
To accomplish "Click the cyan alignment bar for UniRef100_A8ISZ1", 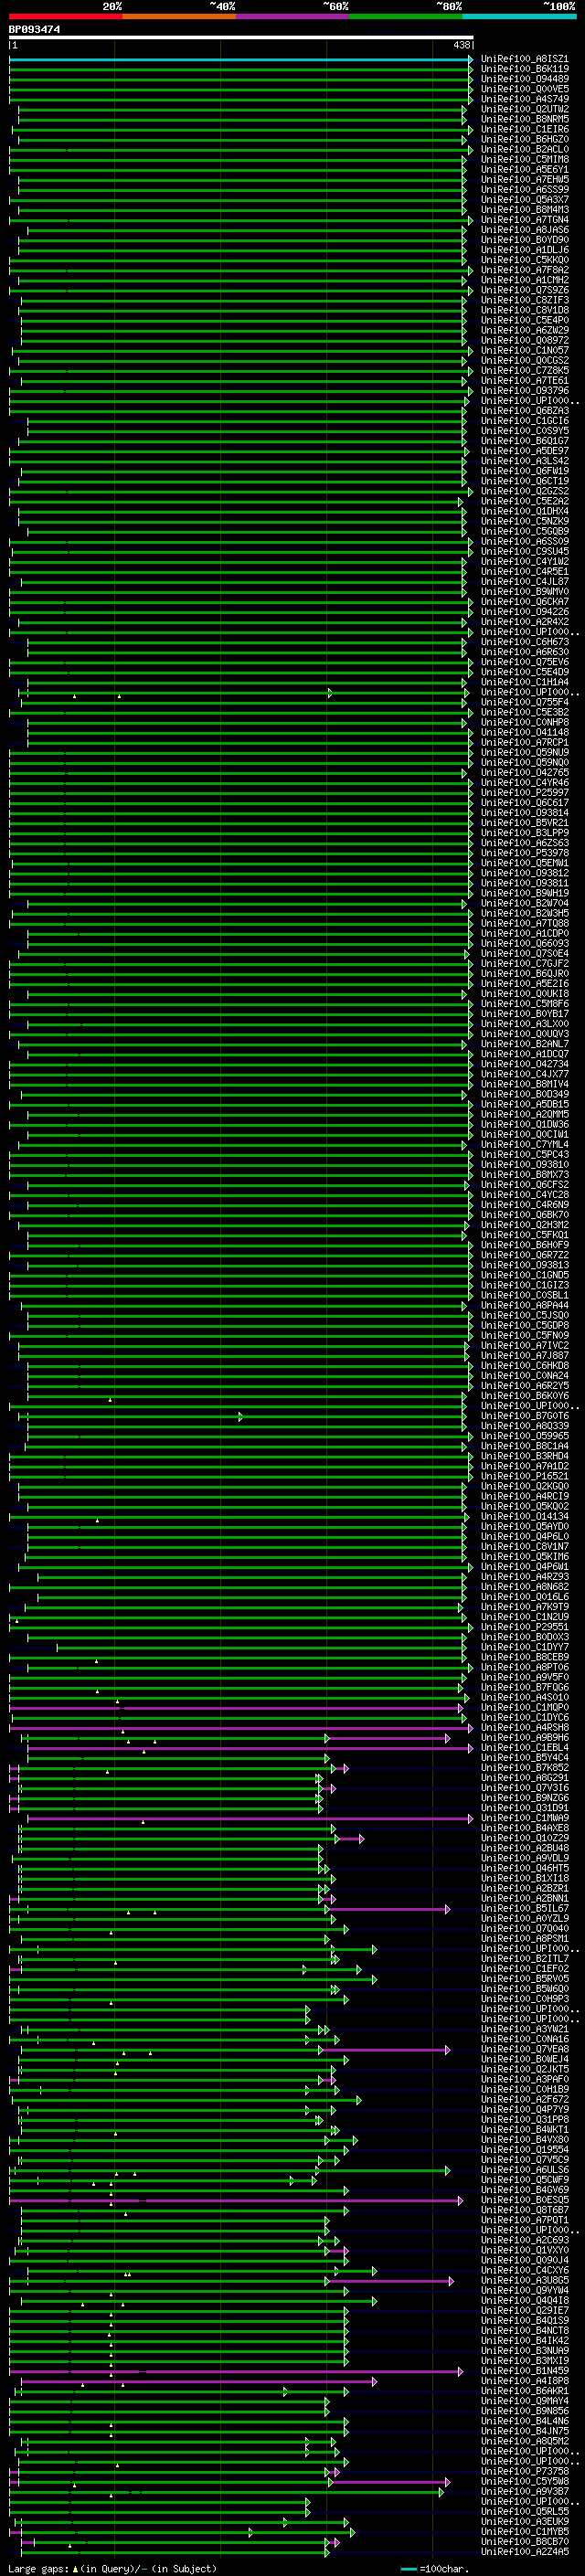I will coord(241,59).
